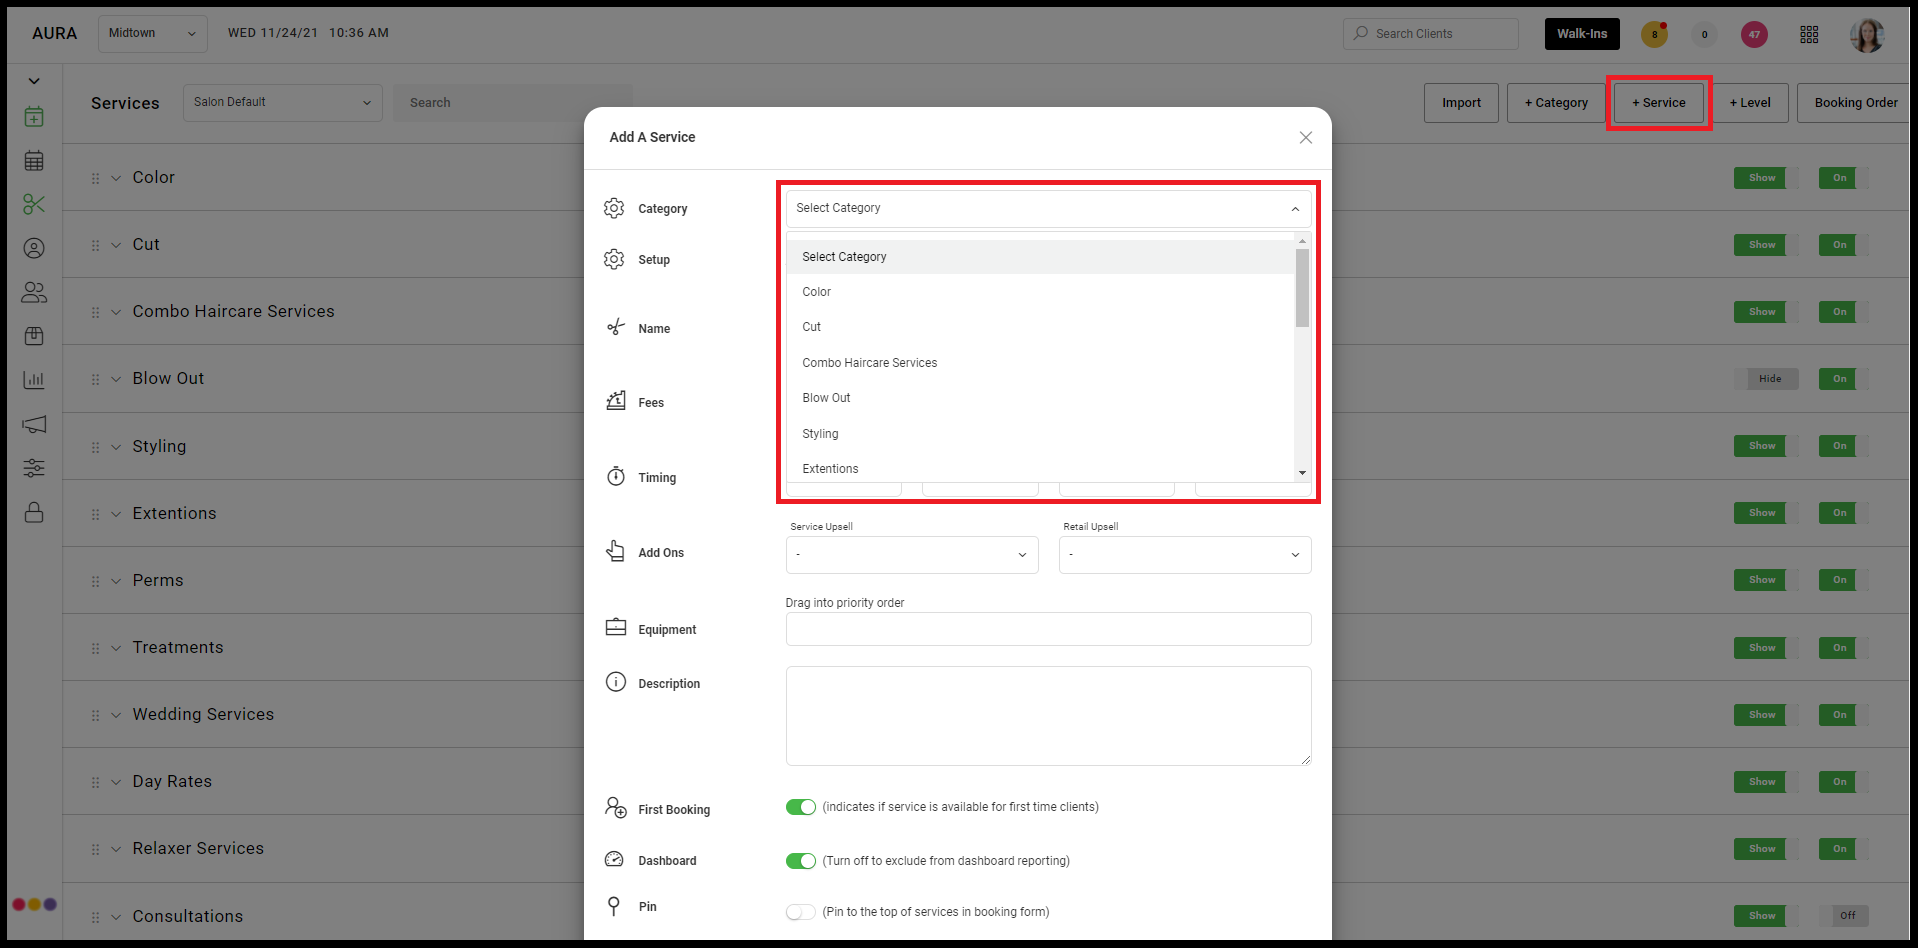
Task: Enable the Pin to top toggle
Action: click(801, 912)
